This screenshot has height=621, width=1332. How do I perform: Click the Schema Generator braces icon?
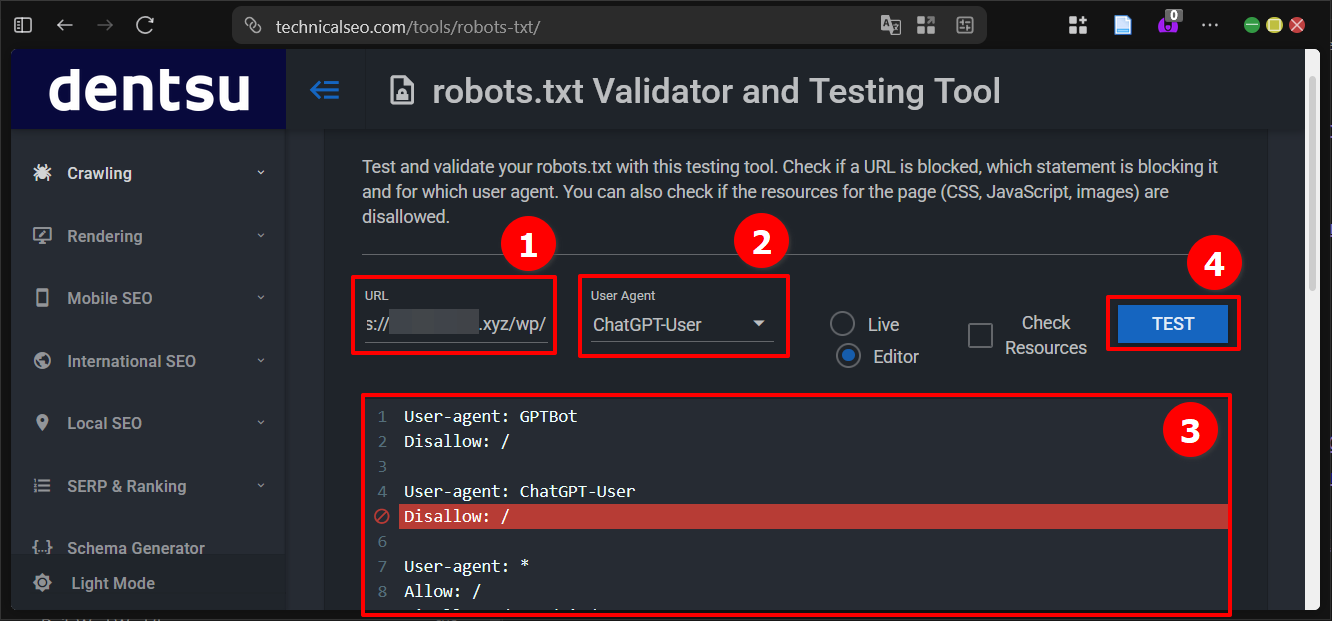click(41, 547)
